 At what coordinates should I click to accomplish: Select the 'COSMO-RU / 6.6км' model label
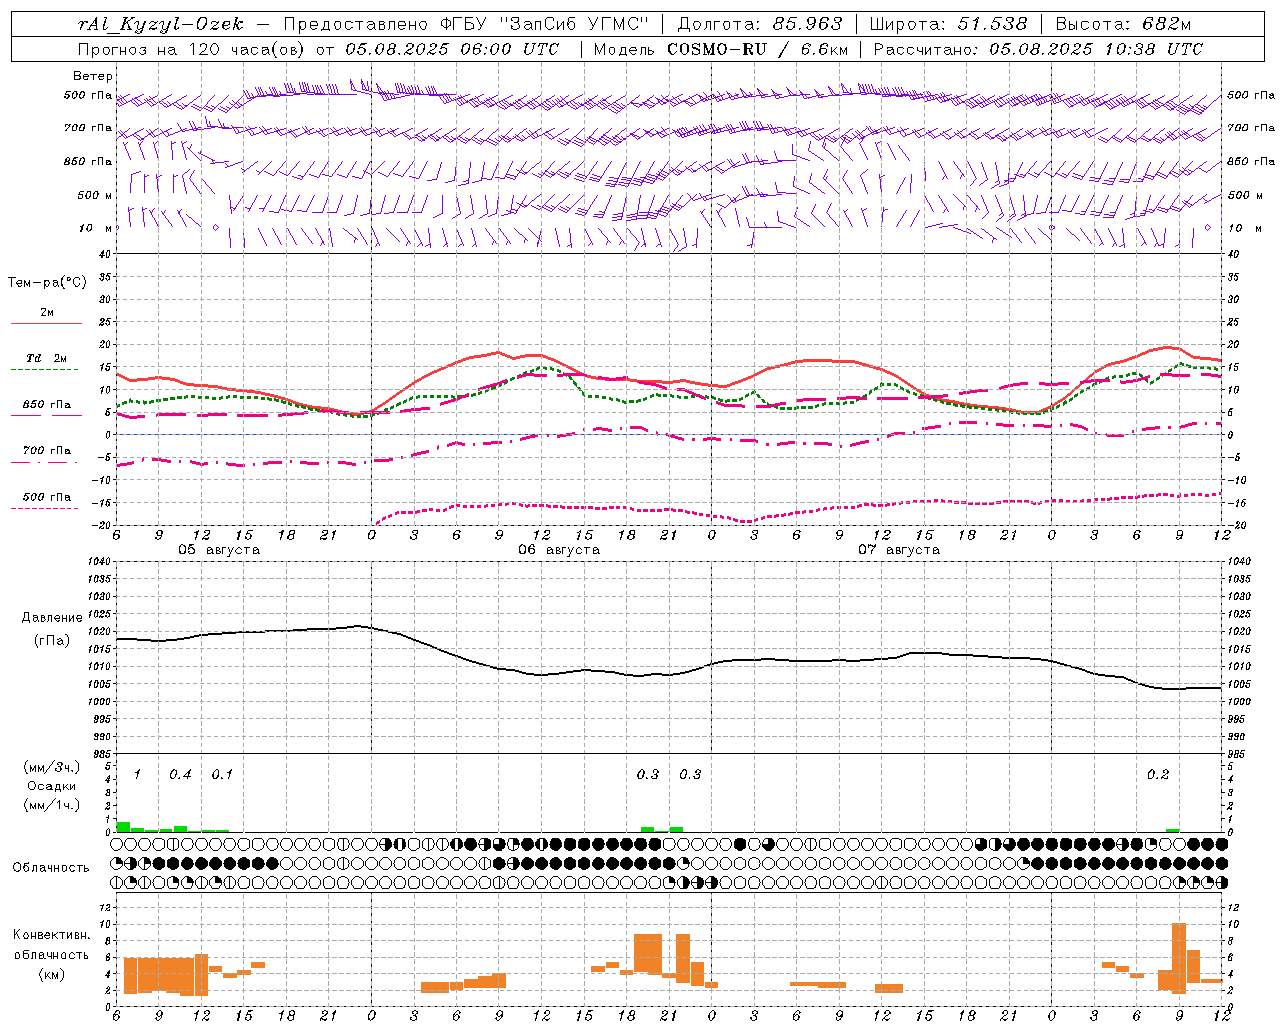pos(758,49)
